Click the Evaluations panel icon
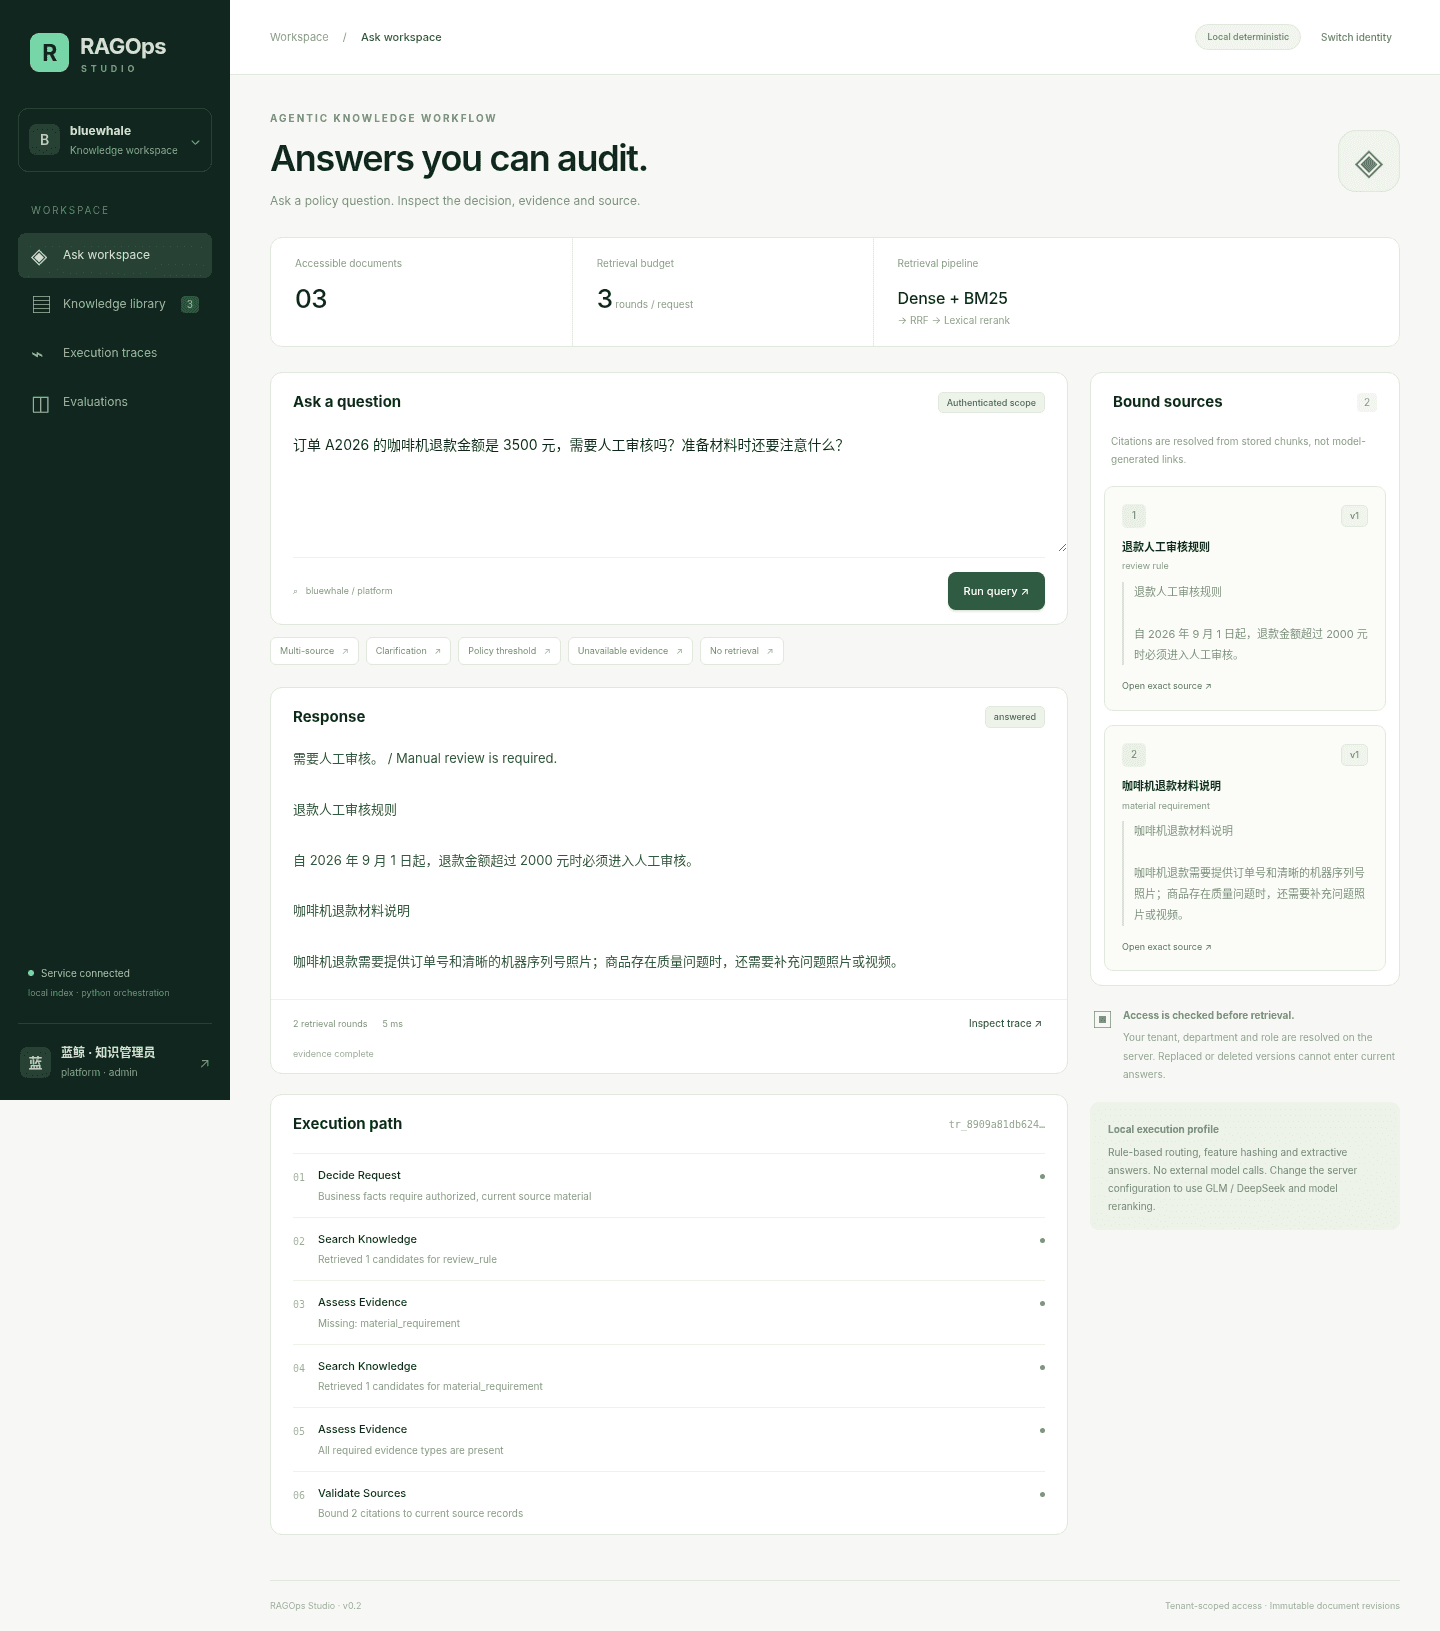 pos(41,404)
